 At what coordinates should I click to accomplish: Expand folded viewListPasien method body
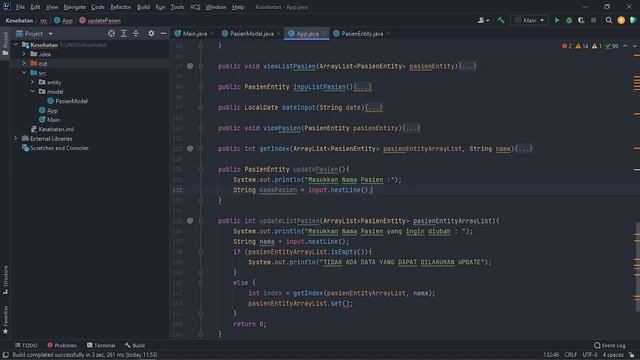[468, 66]
